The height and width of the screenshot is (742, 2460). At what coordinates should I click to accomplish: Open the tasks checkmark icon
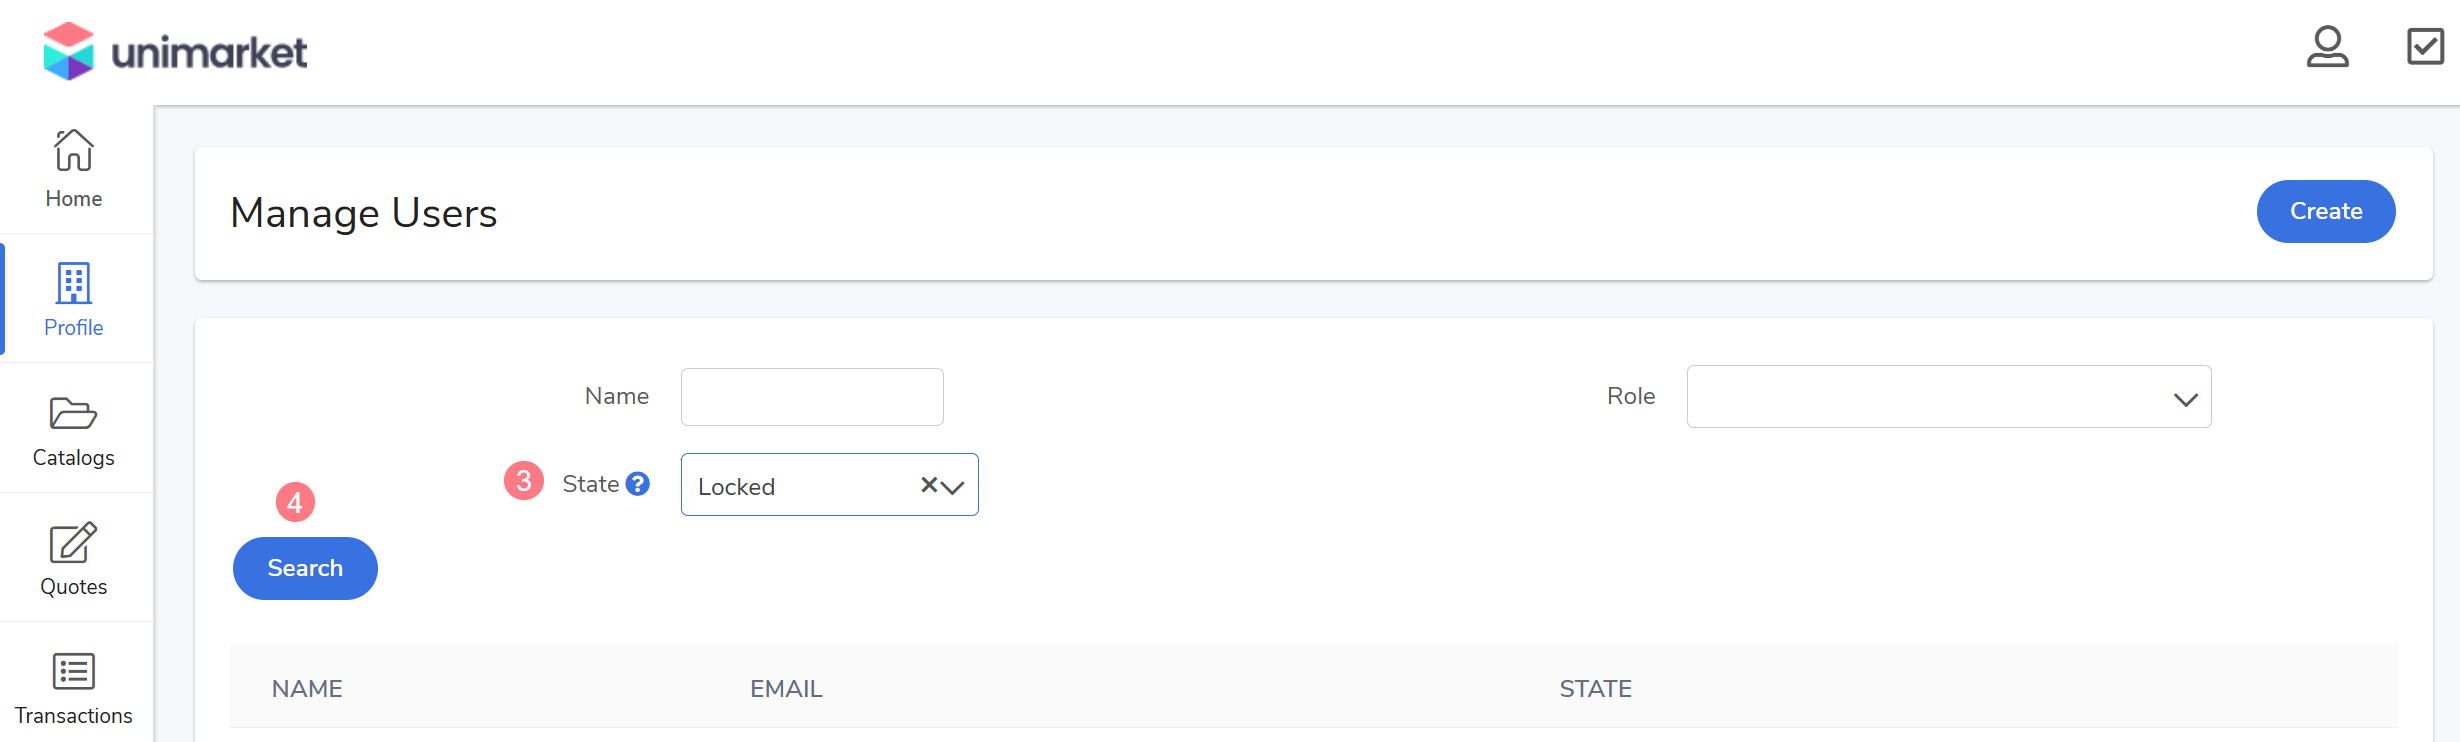(2425, 47)
